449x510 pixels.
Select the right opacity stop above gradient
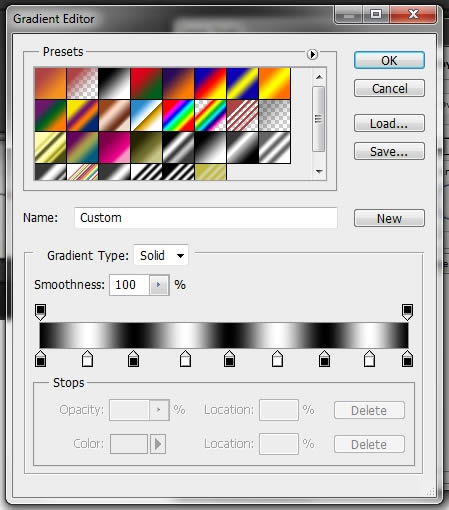click(x=407, y=312)
